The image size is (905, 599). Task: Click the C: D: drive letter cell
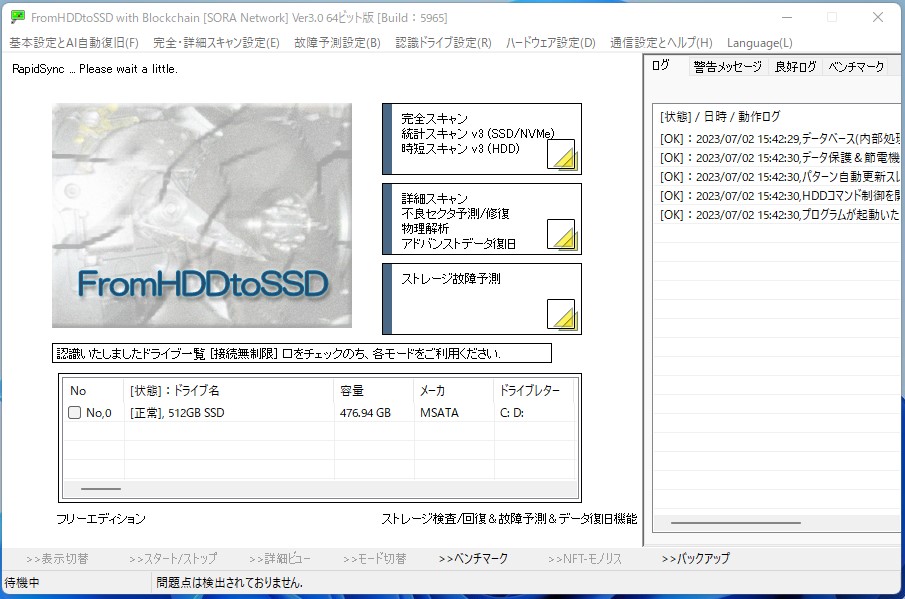(x=512, y=413)
